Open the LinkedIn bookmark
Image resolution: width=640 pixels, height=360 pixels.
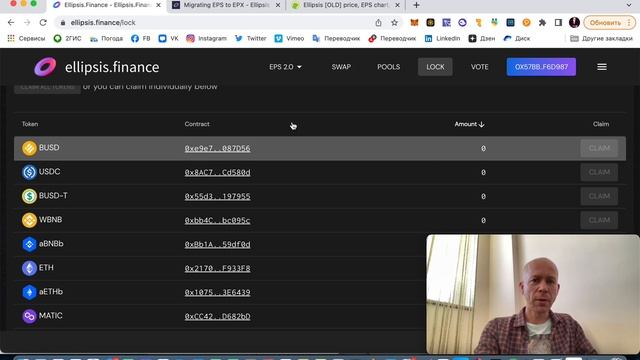(442, 38)
